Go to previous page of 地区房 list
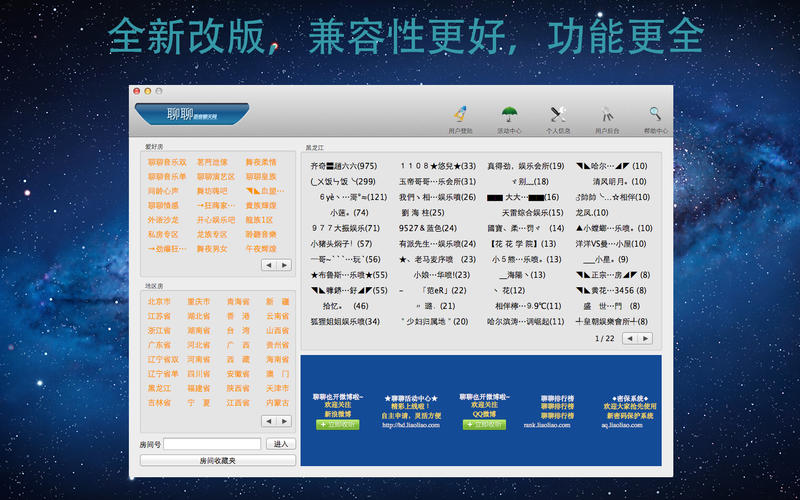This screenshot has width=800, height=500. (269, 421)
